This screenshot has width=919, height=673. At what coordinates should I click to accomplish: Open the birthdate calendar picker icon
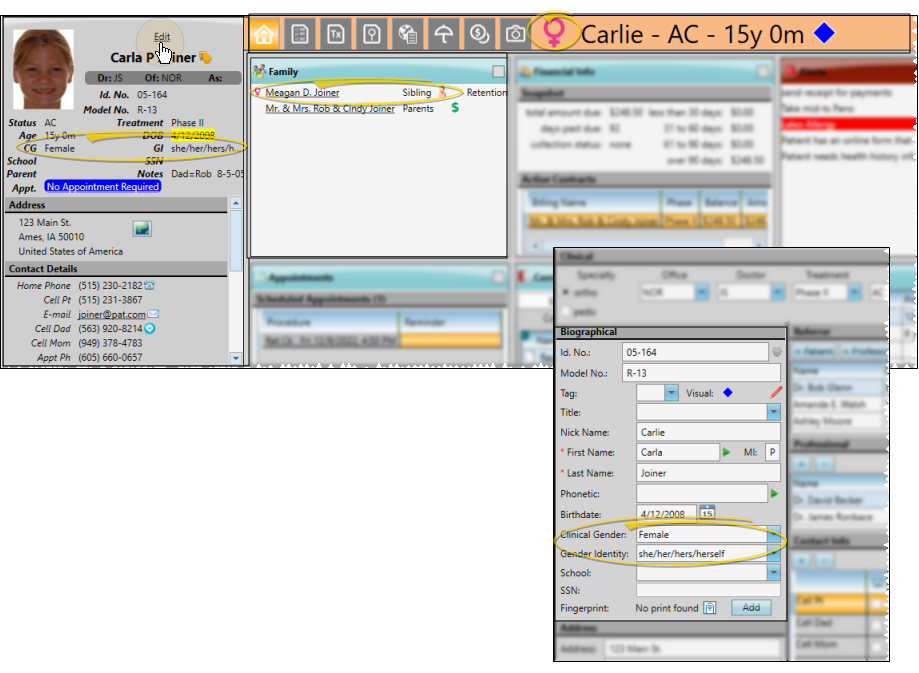[708, 513]
